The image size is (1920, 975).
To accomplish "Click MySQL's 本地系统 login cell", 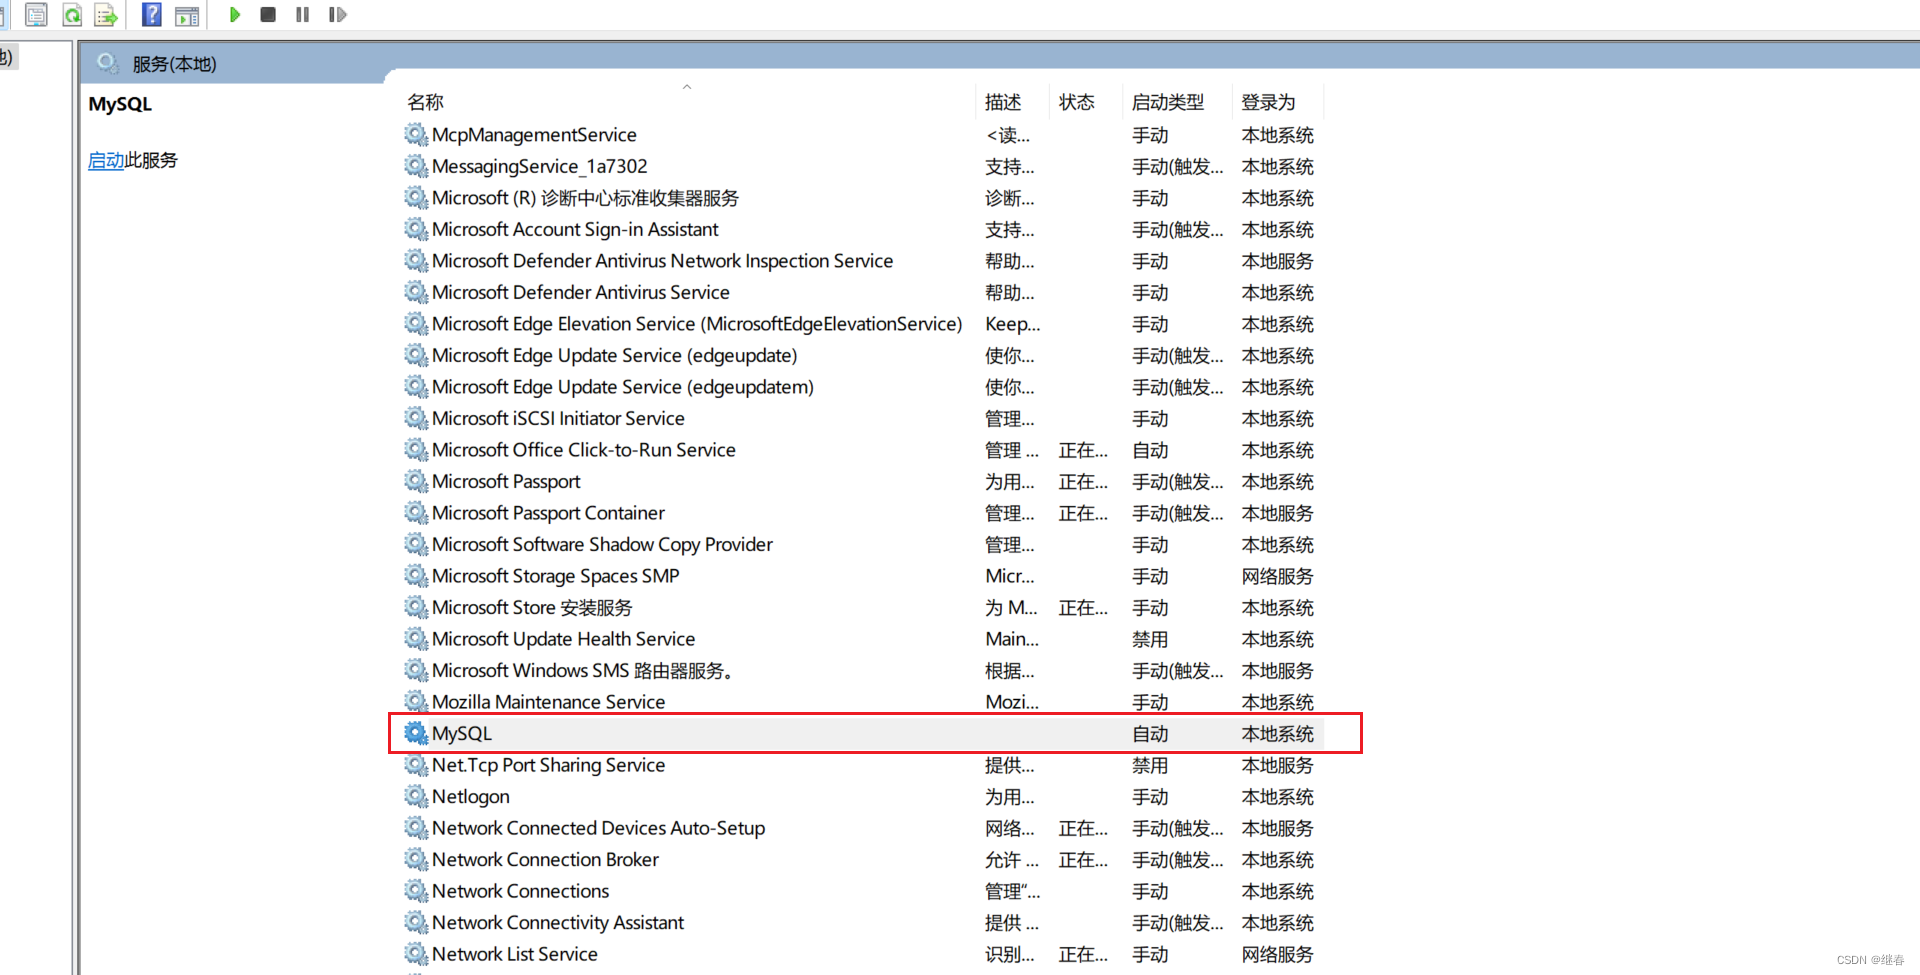I will point(1277,733).
